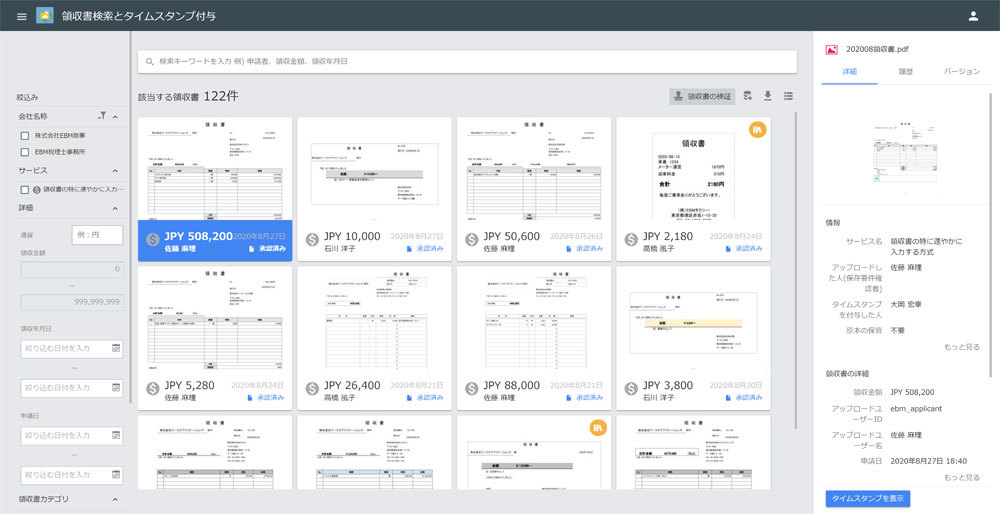
Task: Click the file icon next to 202008領収書.pdf
Action: pyautogui.click(x=831, y=49)
